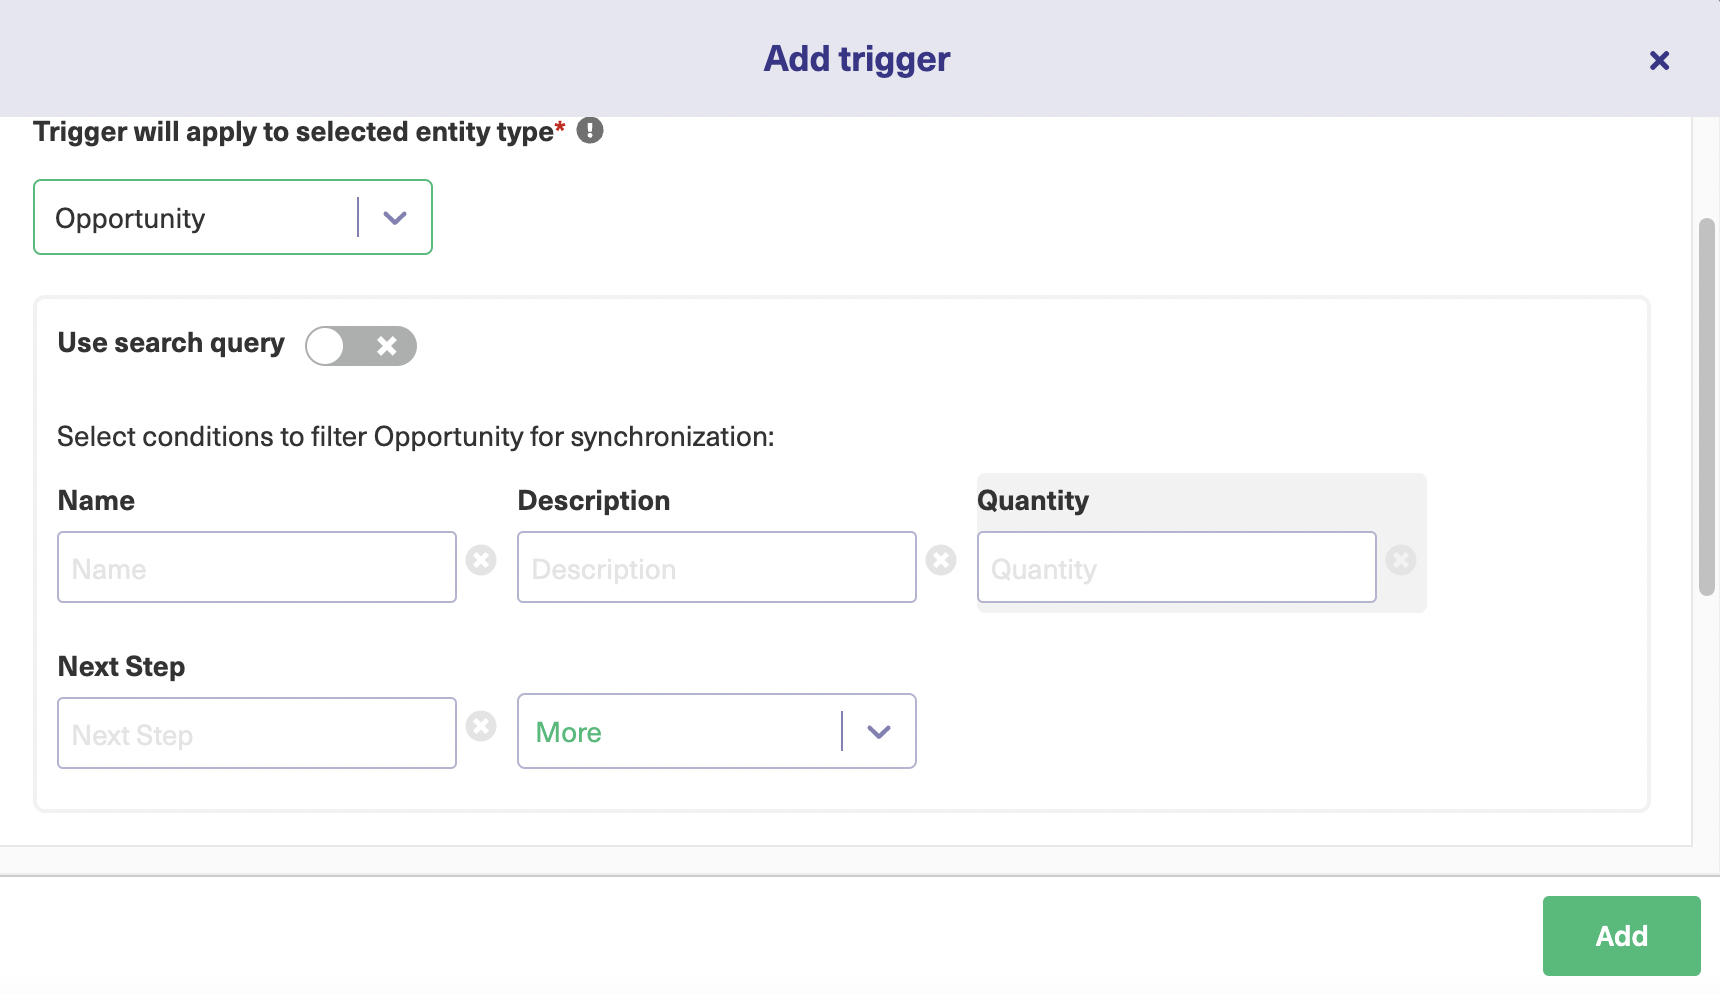The height and width of the screenshot is (994, 1720).
Task: Click the entity type info icon
Action: pyautogui.click(x=590, y=131)
